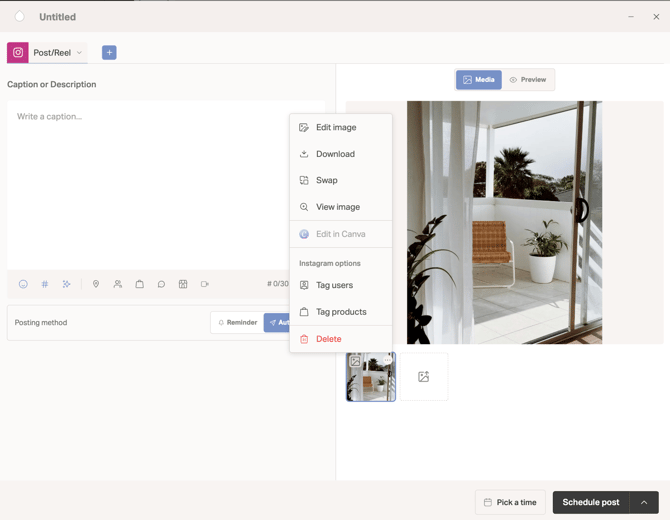Click the Untitled post title
Screen dimensions: 670x520
(58, 17)
